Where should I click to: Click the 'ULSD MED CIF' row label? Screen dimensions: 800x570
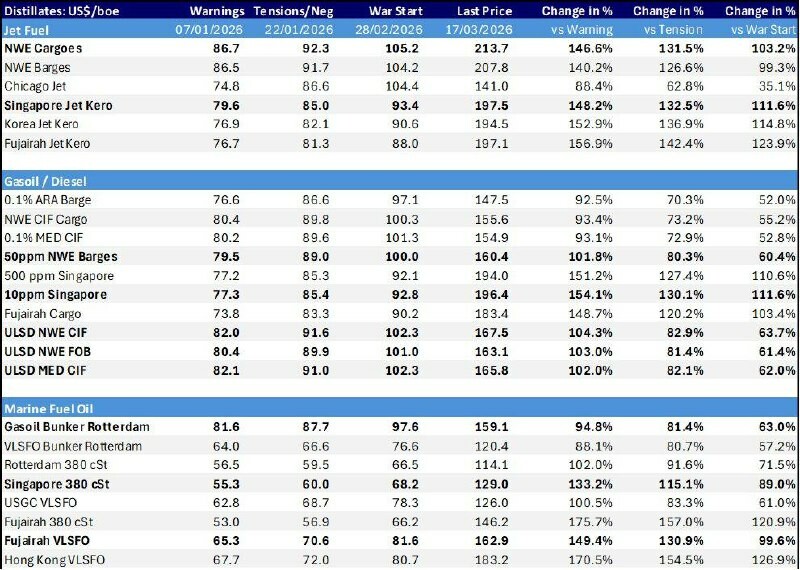(x=45, y=371)
